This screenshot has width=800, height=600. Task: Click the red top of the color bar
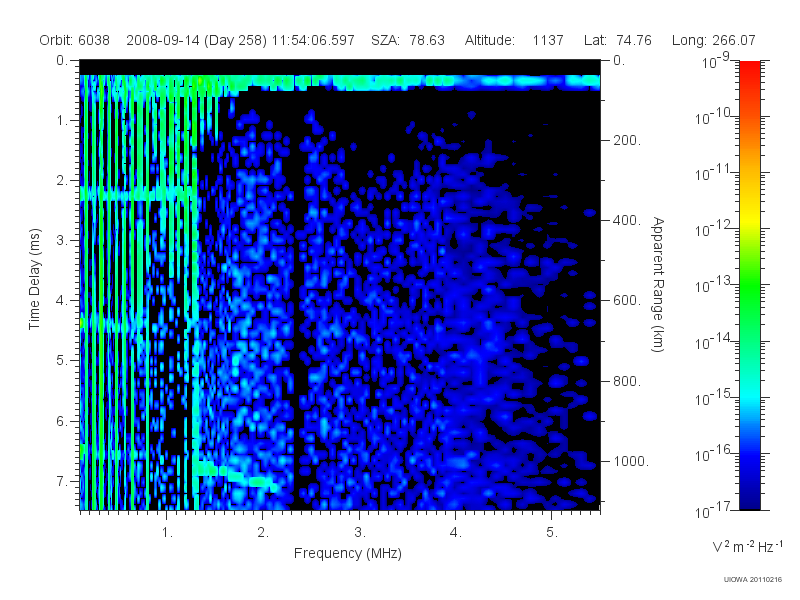pos(750,69)
